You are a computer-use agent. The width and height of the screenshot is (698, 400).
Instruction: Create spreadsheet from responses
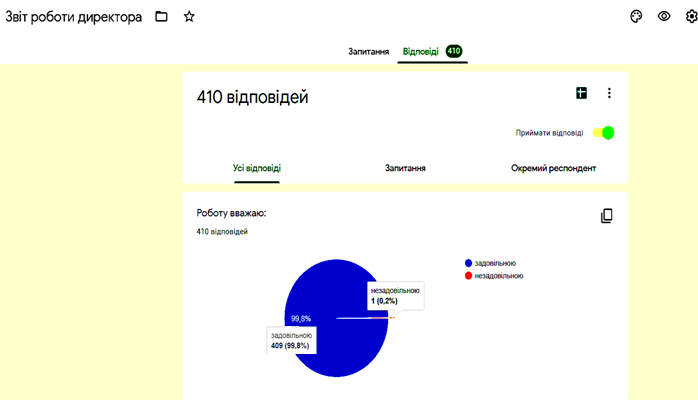(581, 93)
